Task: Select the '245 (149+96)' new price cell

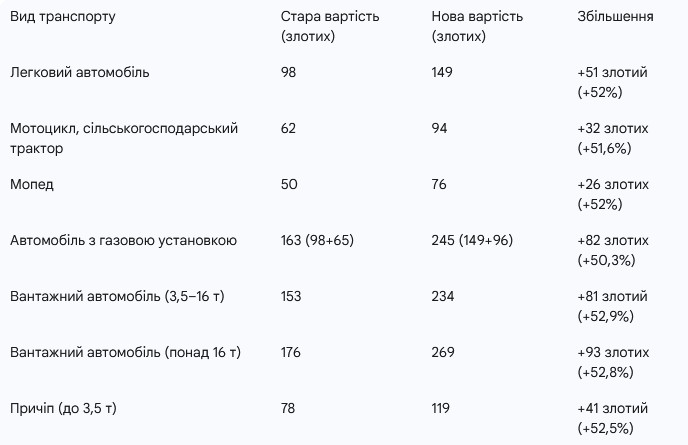Action: 472,240
